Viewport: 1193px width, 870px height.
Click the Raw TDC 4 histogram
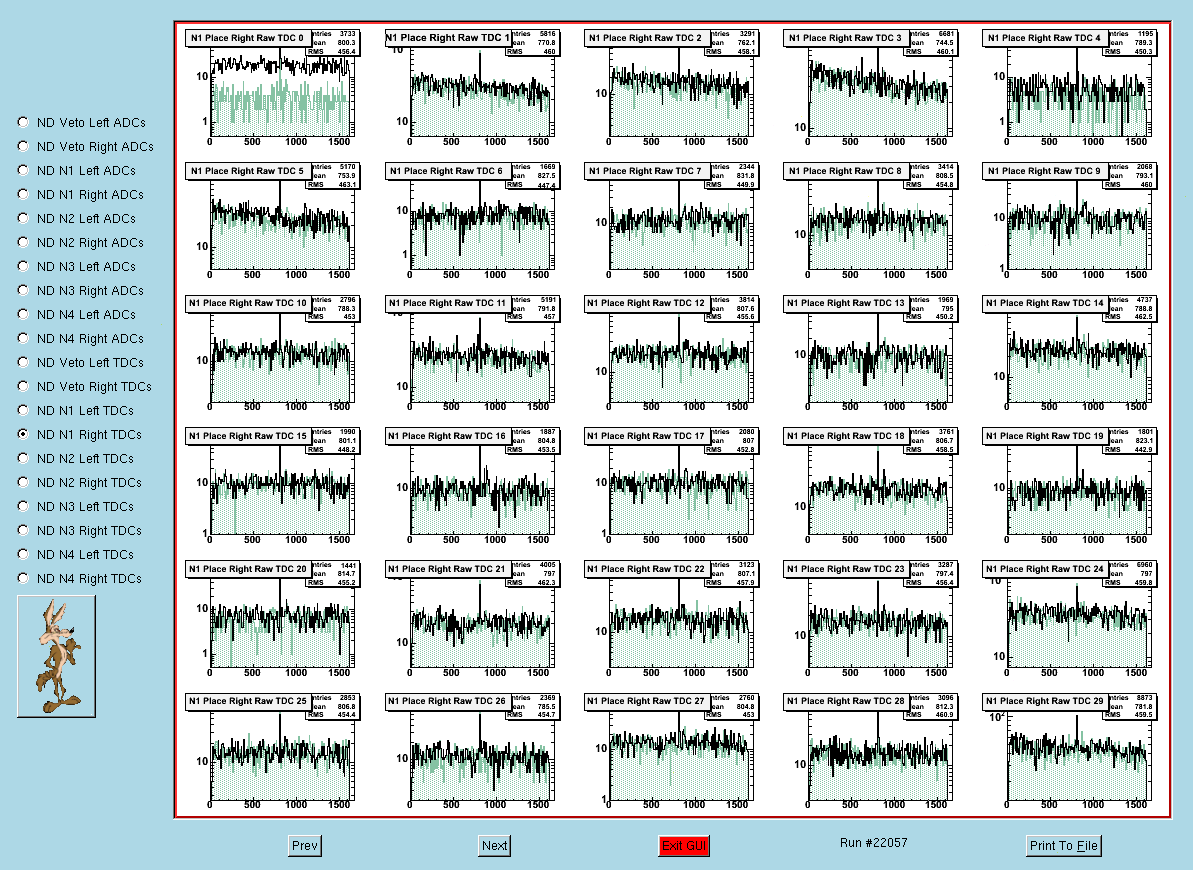coord(1068,86)
